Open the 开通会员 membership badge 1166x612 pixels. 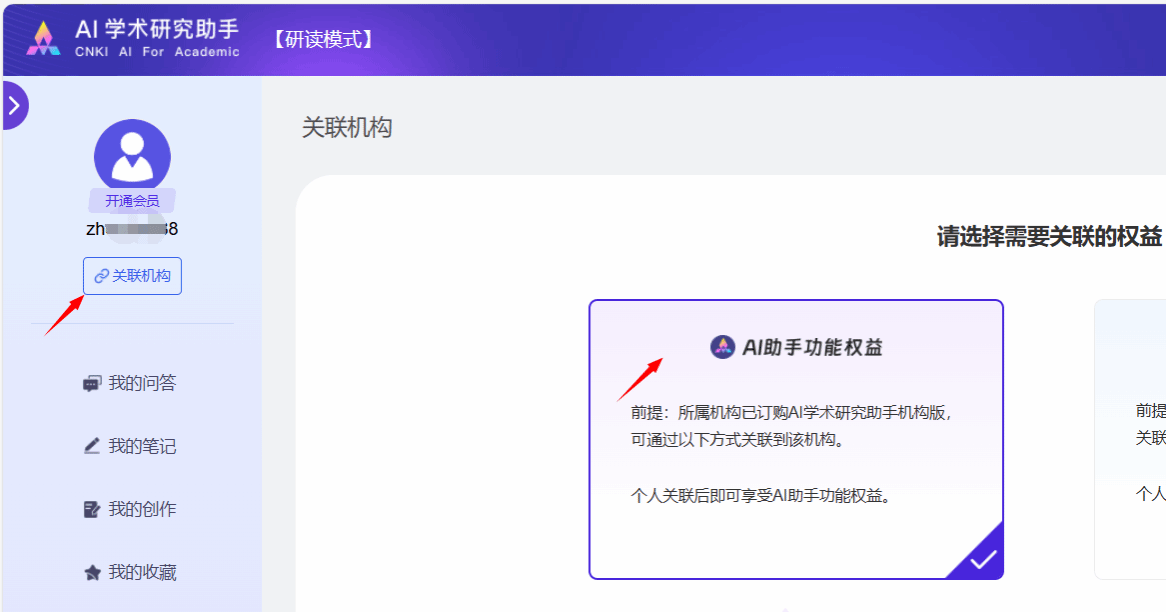coord(132,201)
